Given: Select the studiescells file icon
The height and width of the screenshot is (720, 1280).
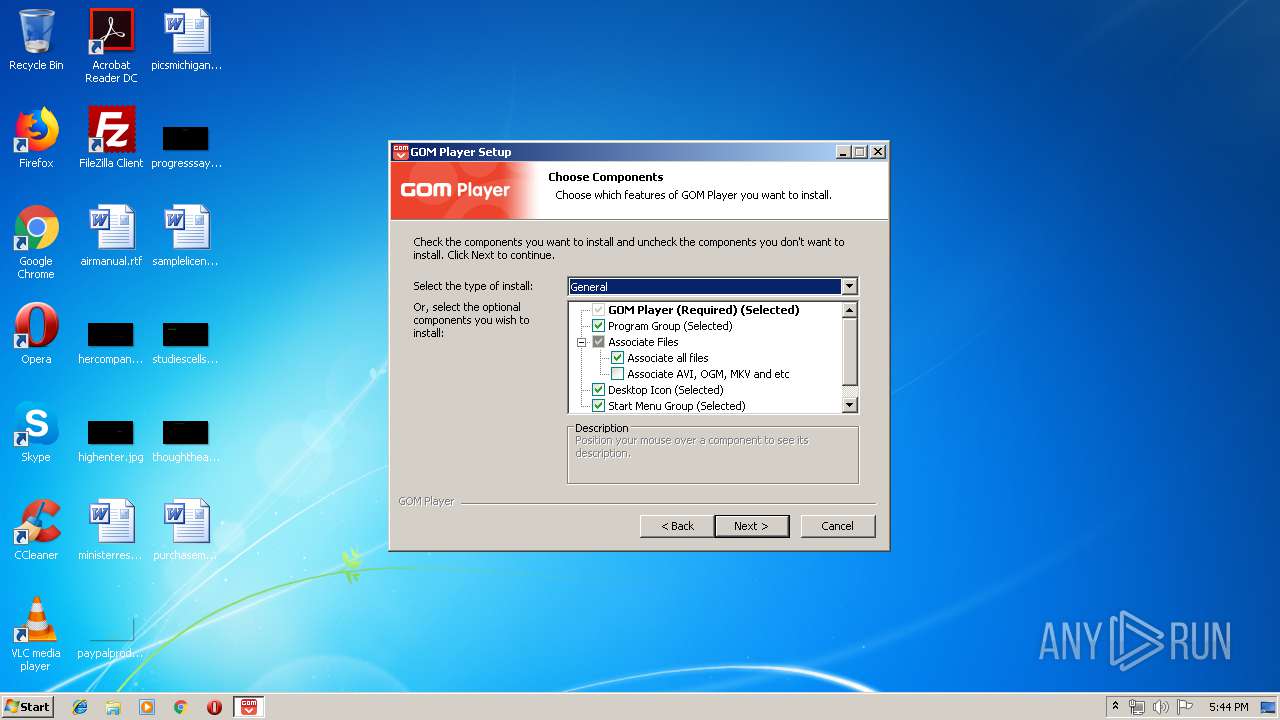Looking at the screenshot, I should pyautogui.click(x=186, y=343).
